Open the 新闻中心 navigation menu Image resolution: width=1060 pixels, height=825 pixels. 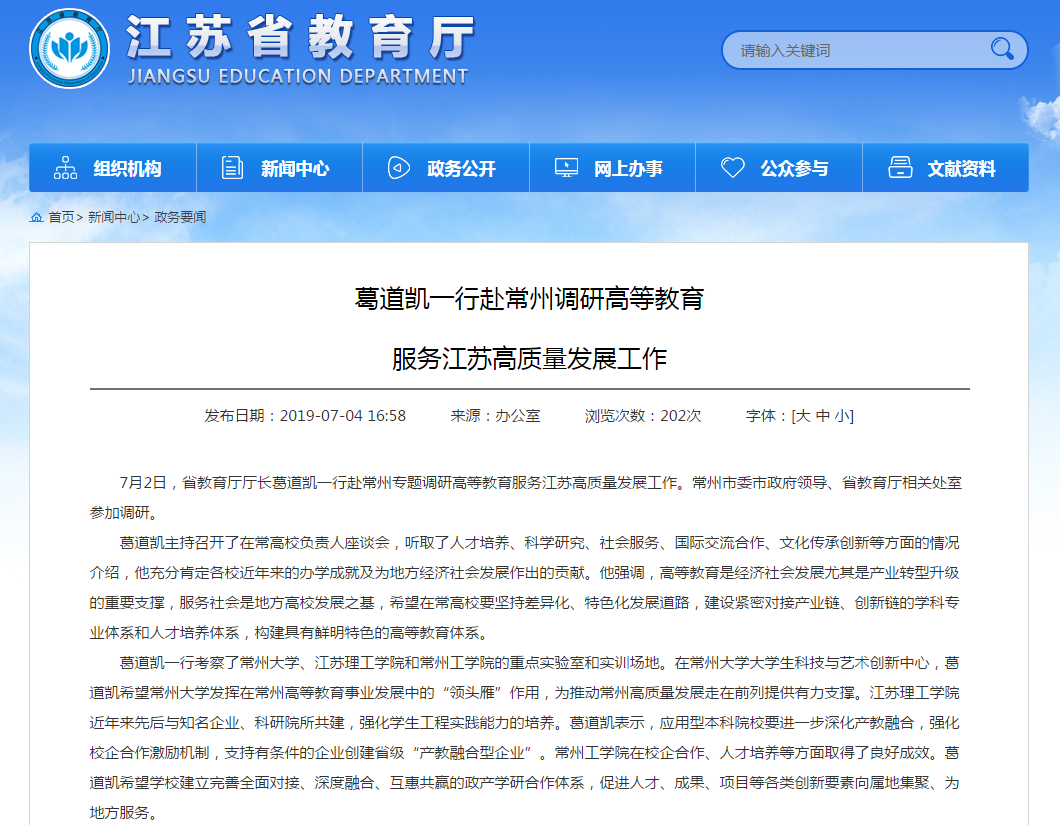click(295, 169)
